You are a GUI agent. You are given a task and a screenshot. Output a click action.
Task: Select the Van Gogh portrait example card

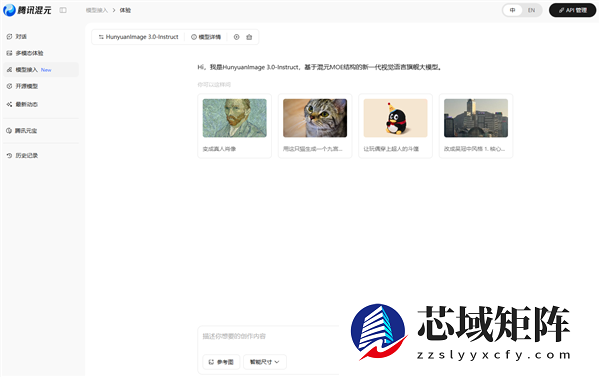point(235,126)
